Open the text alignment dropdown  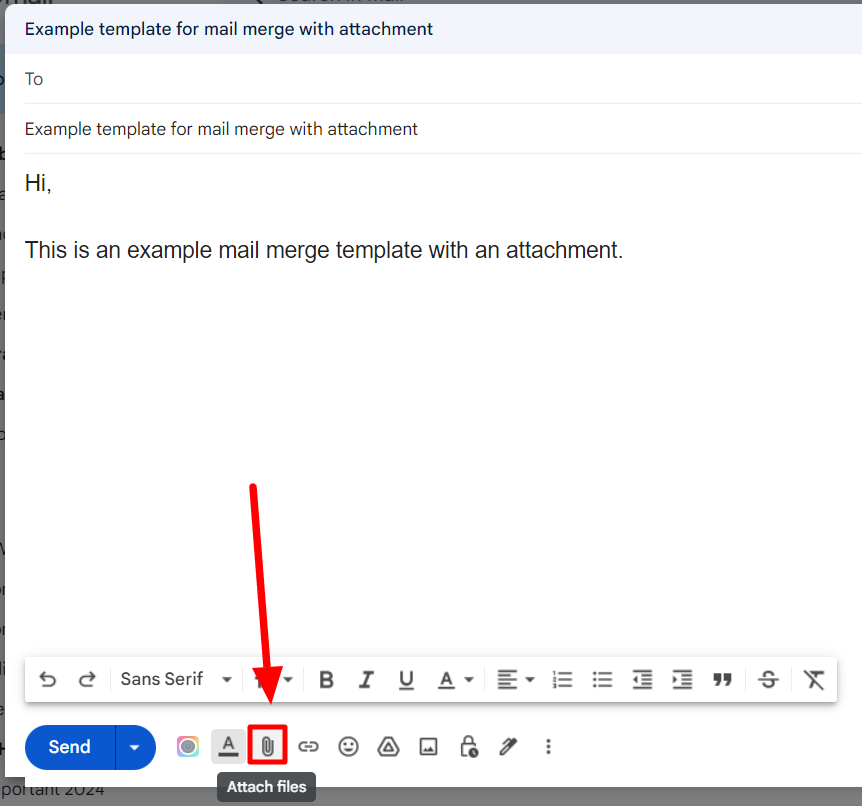[x=516, y=680]
